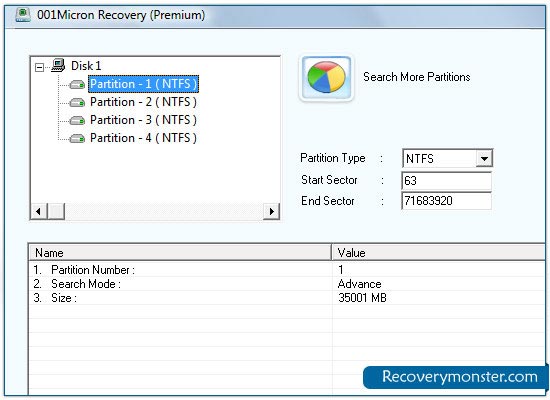Viewport: 550px width, 400px height.
Task: Click into the End Sector field
Action: point(447,201)
